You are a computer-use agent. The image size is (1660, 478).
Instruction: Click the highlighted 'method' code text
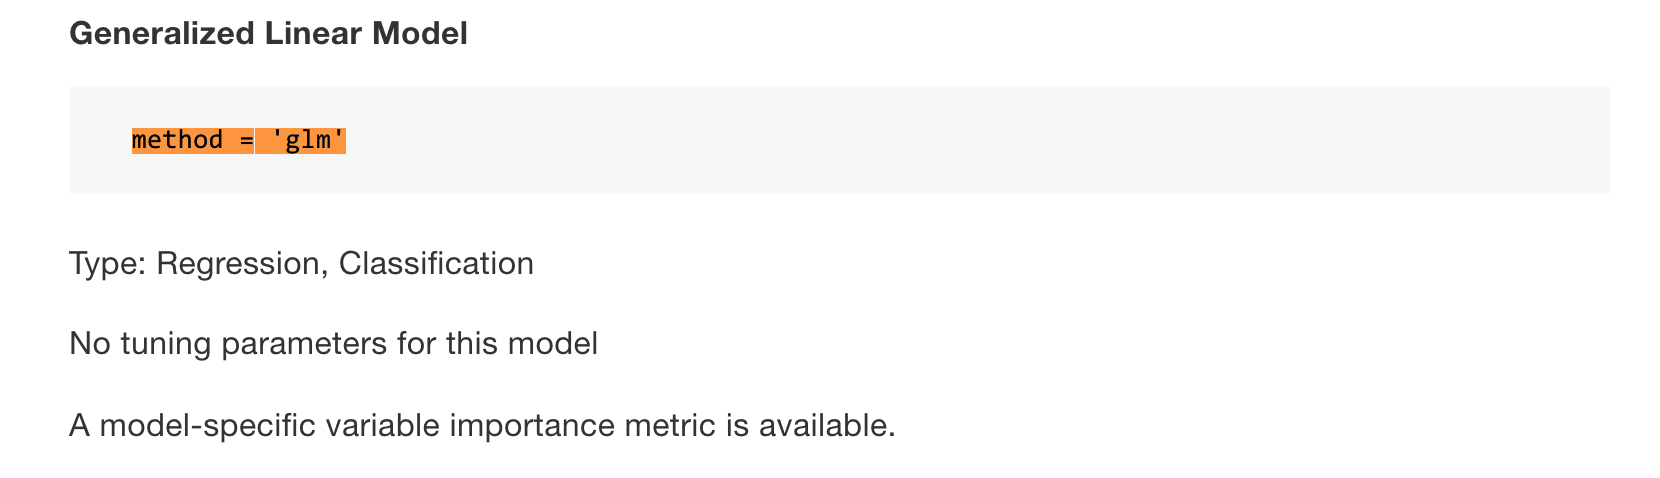(177, 140)
